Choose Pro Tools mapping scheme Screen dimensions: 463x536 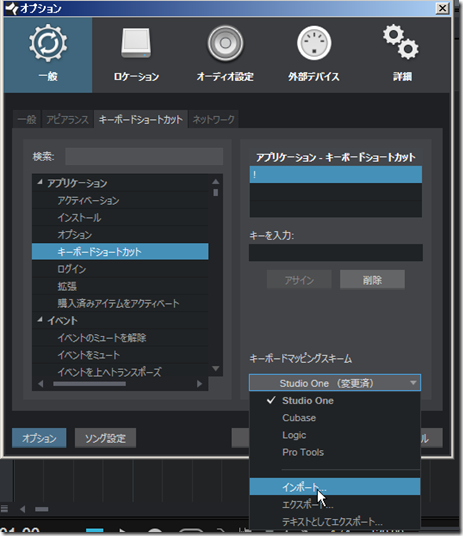point(335,452)
